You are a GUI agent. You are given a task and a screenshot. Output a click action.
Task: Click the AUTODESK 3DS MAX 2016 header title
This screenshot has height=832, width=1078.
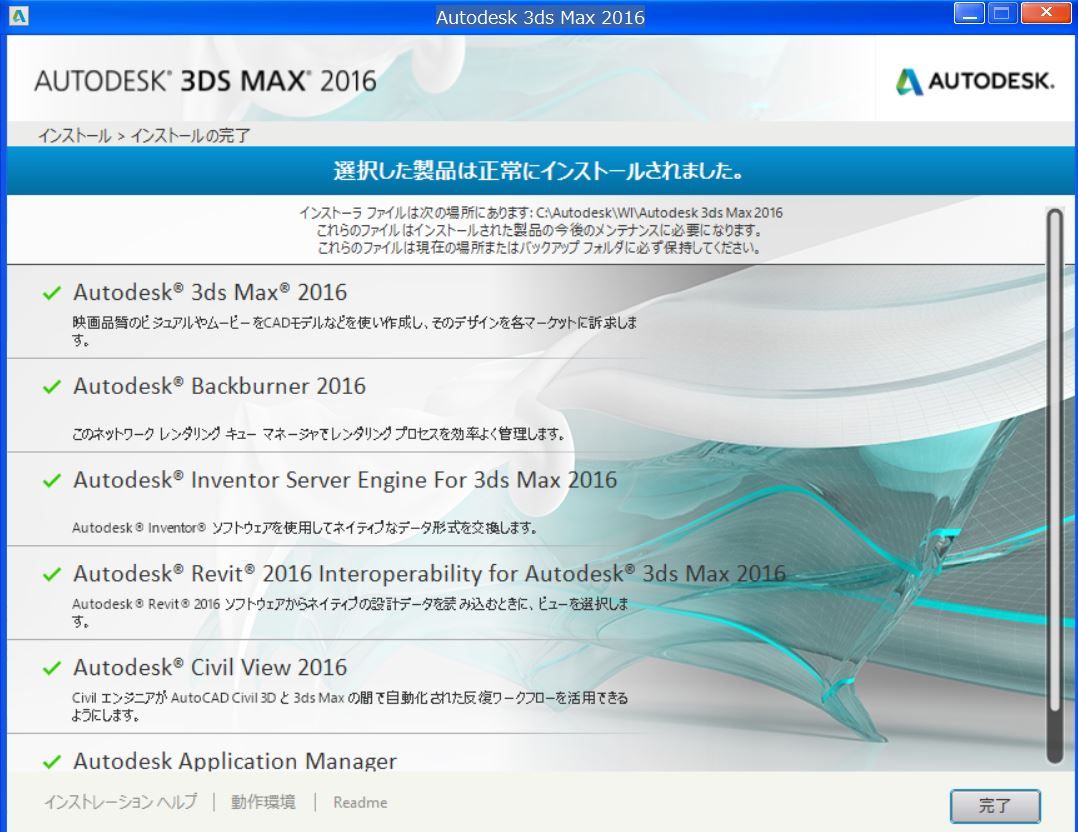click(x=205, y=81)
